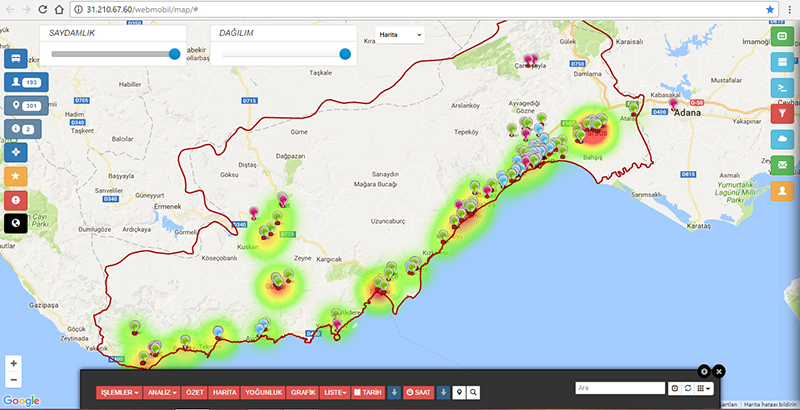Click the SAYDAMLIK slider track
Screen dimensions: 800x410
[x=111, y=54]
